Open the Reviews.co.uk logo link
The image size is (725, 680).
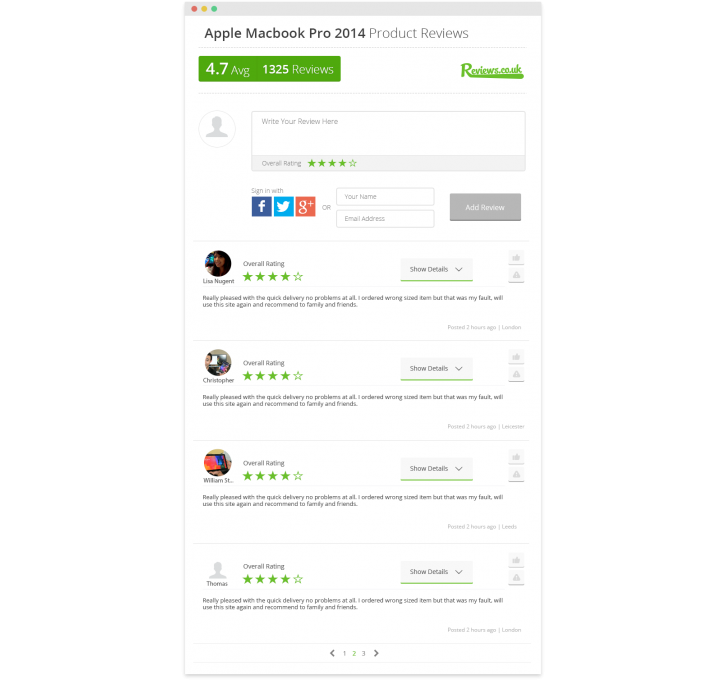coord(492,70)
